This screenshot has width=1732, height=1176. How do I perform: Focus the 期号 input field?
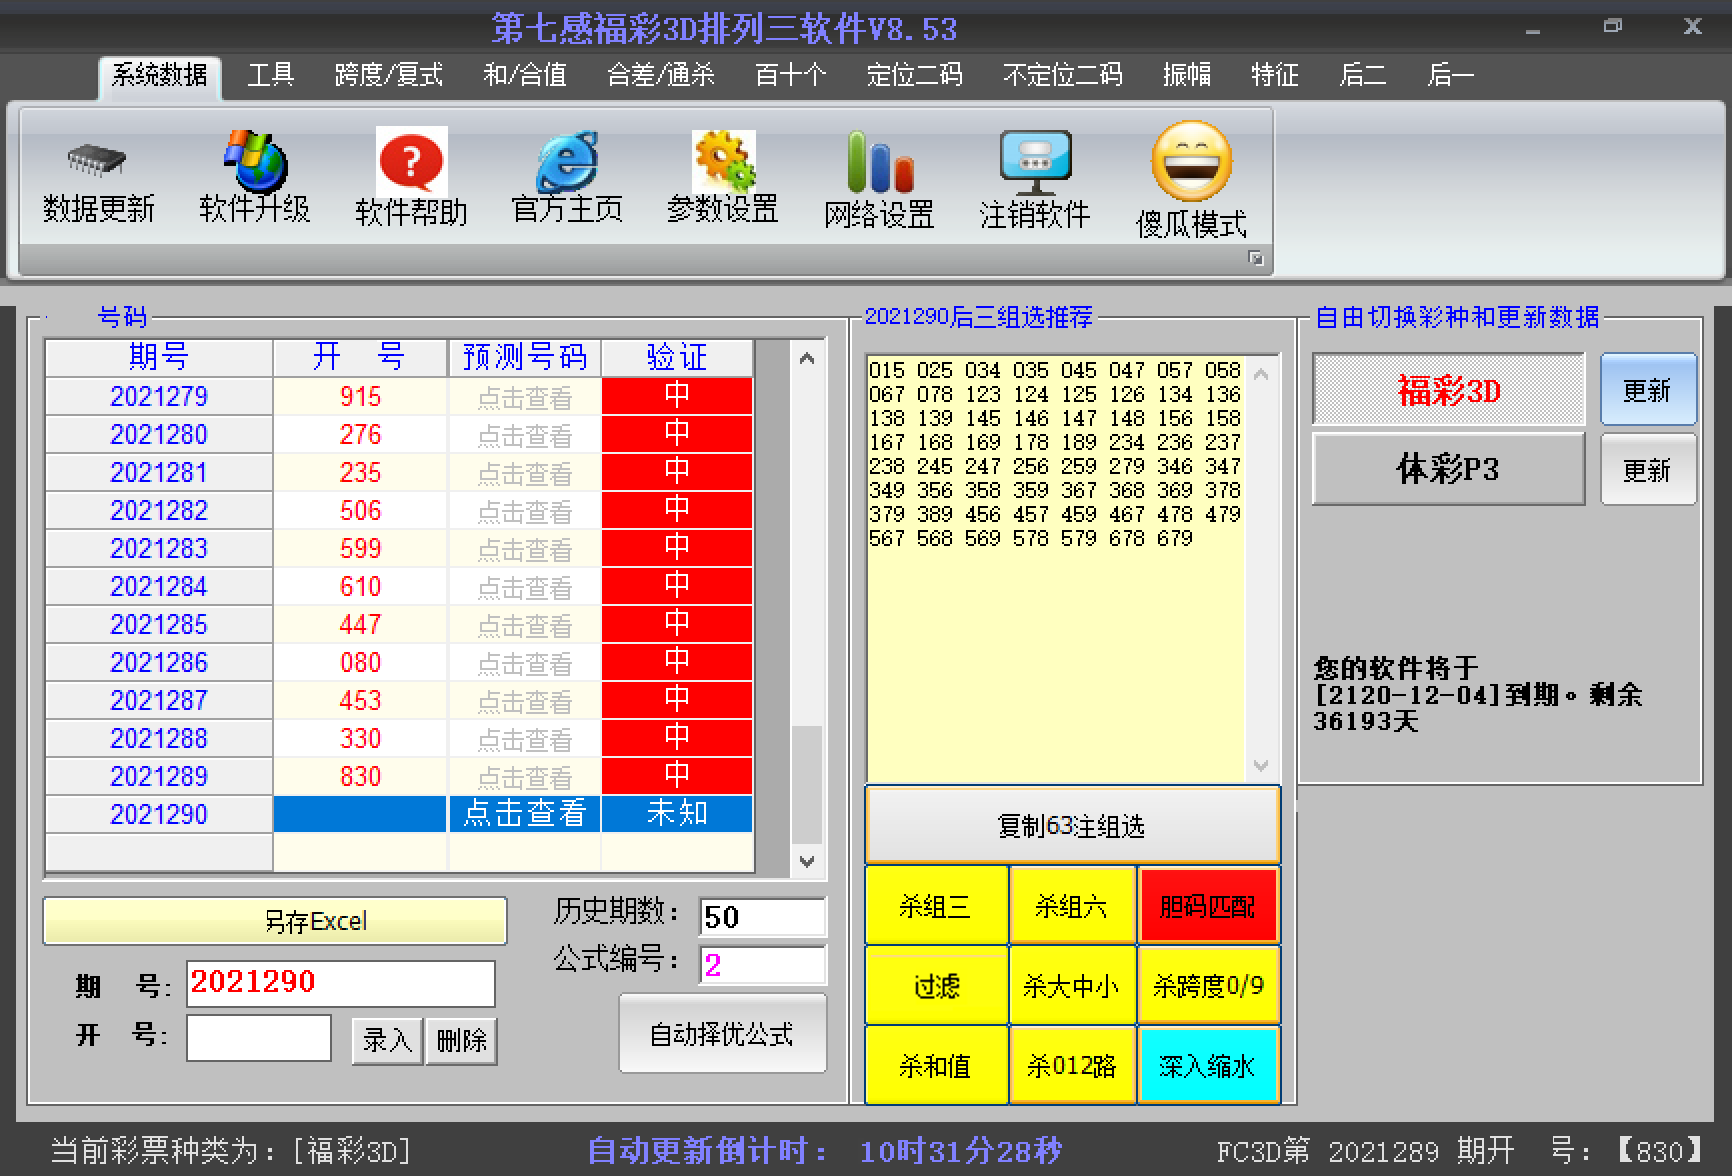(x=340, y=983)
